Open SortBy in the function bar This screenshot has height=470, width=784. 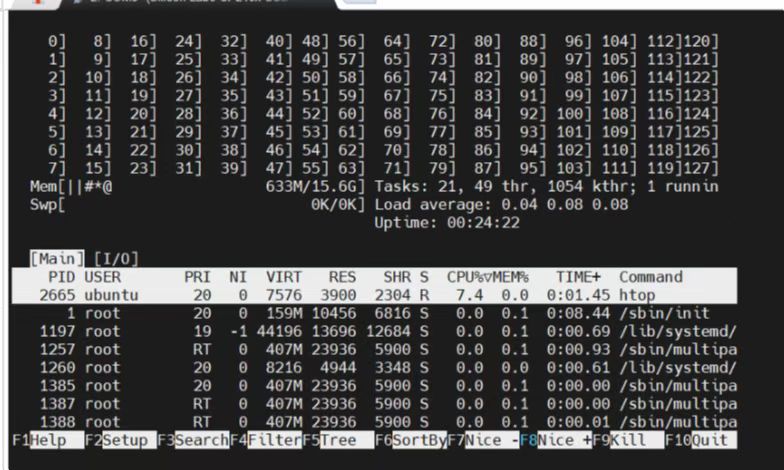pos(420,440)
